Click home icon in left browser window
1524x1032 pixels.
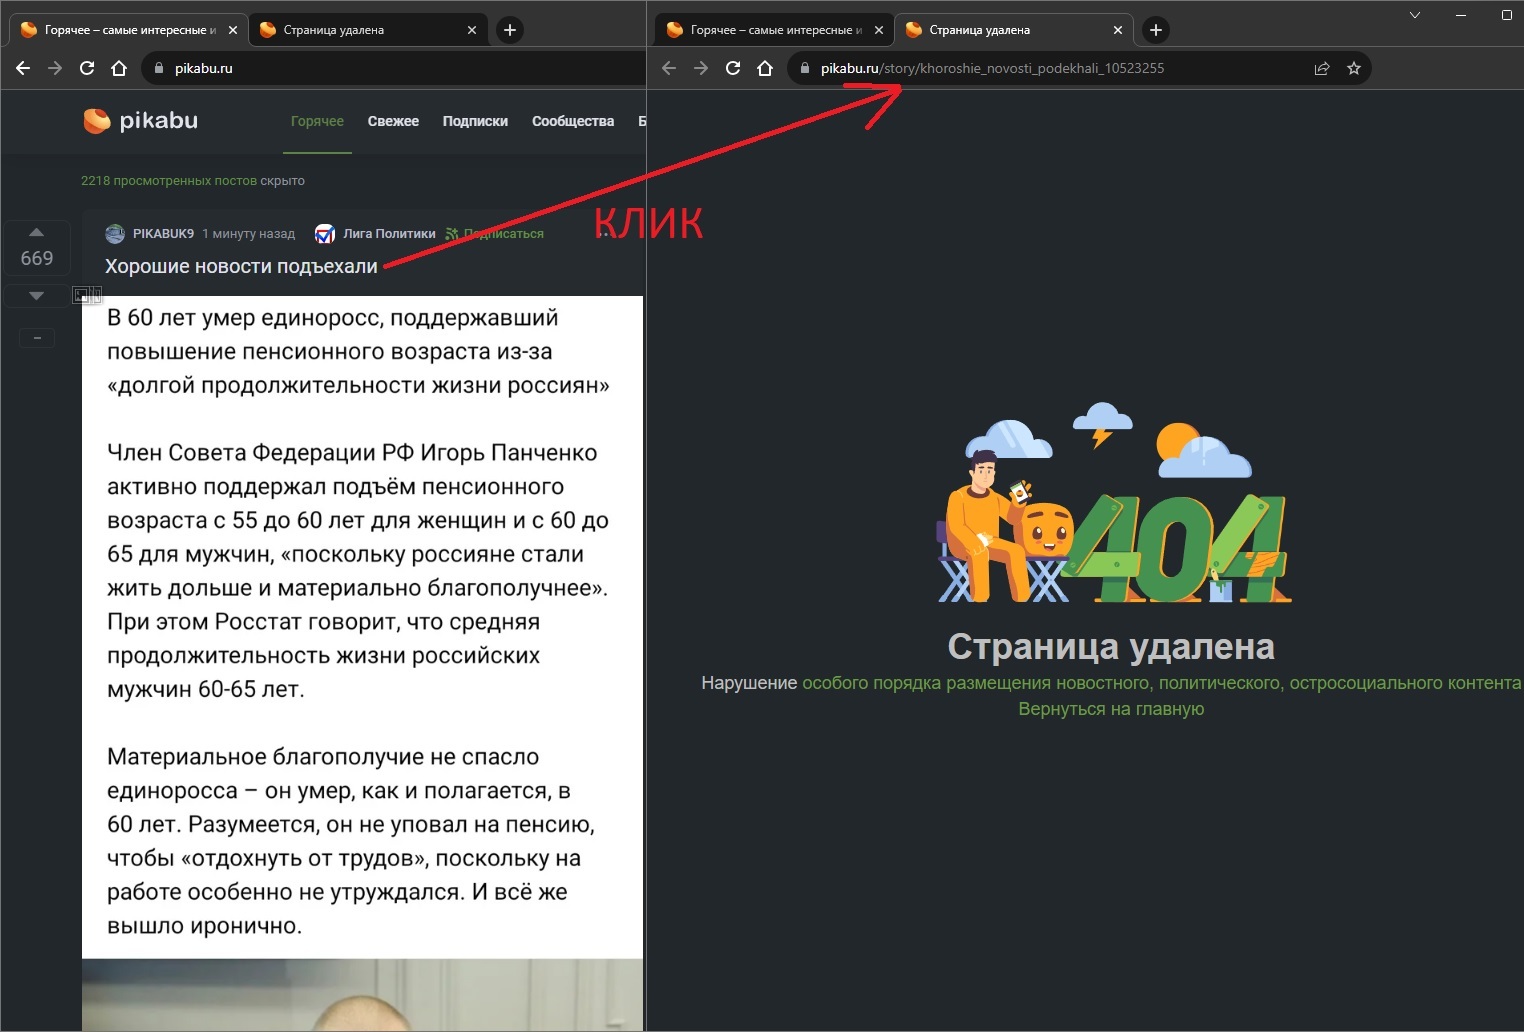[x=119, y=68]
